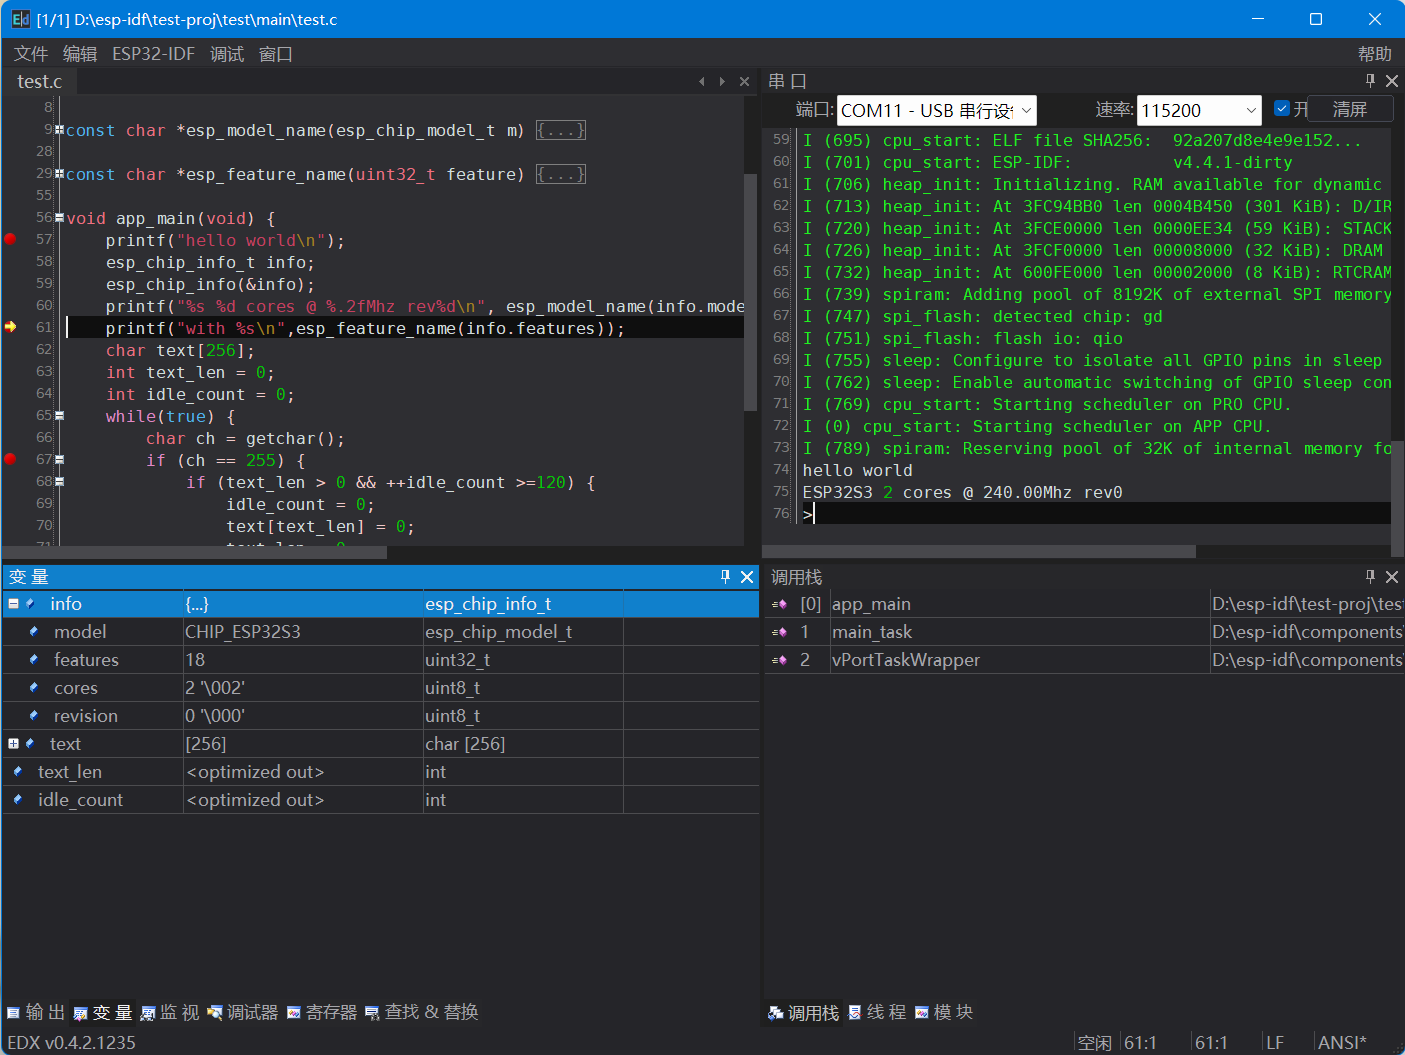Toggle the breakpoint on line 67
1405x1055 pixels.
[x=10, y=459]
